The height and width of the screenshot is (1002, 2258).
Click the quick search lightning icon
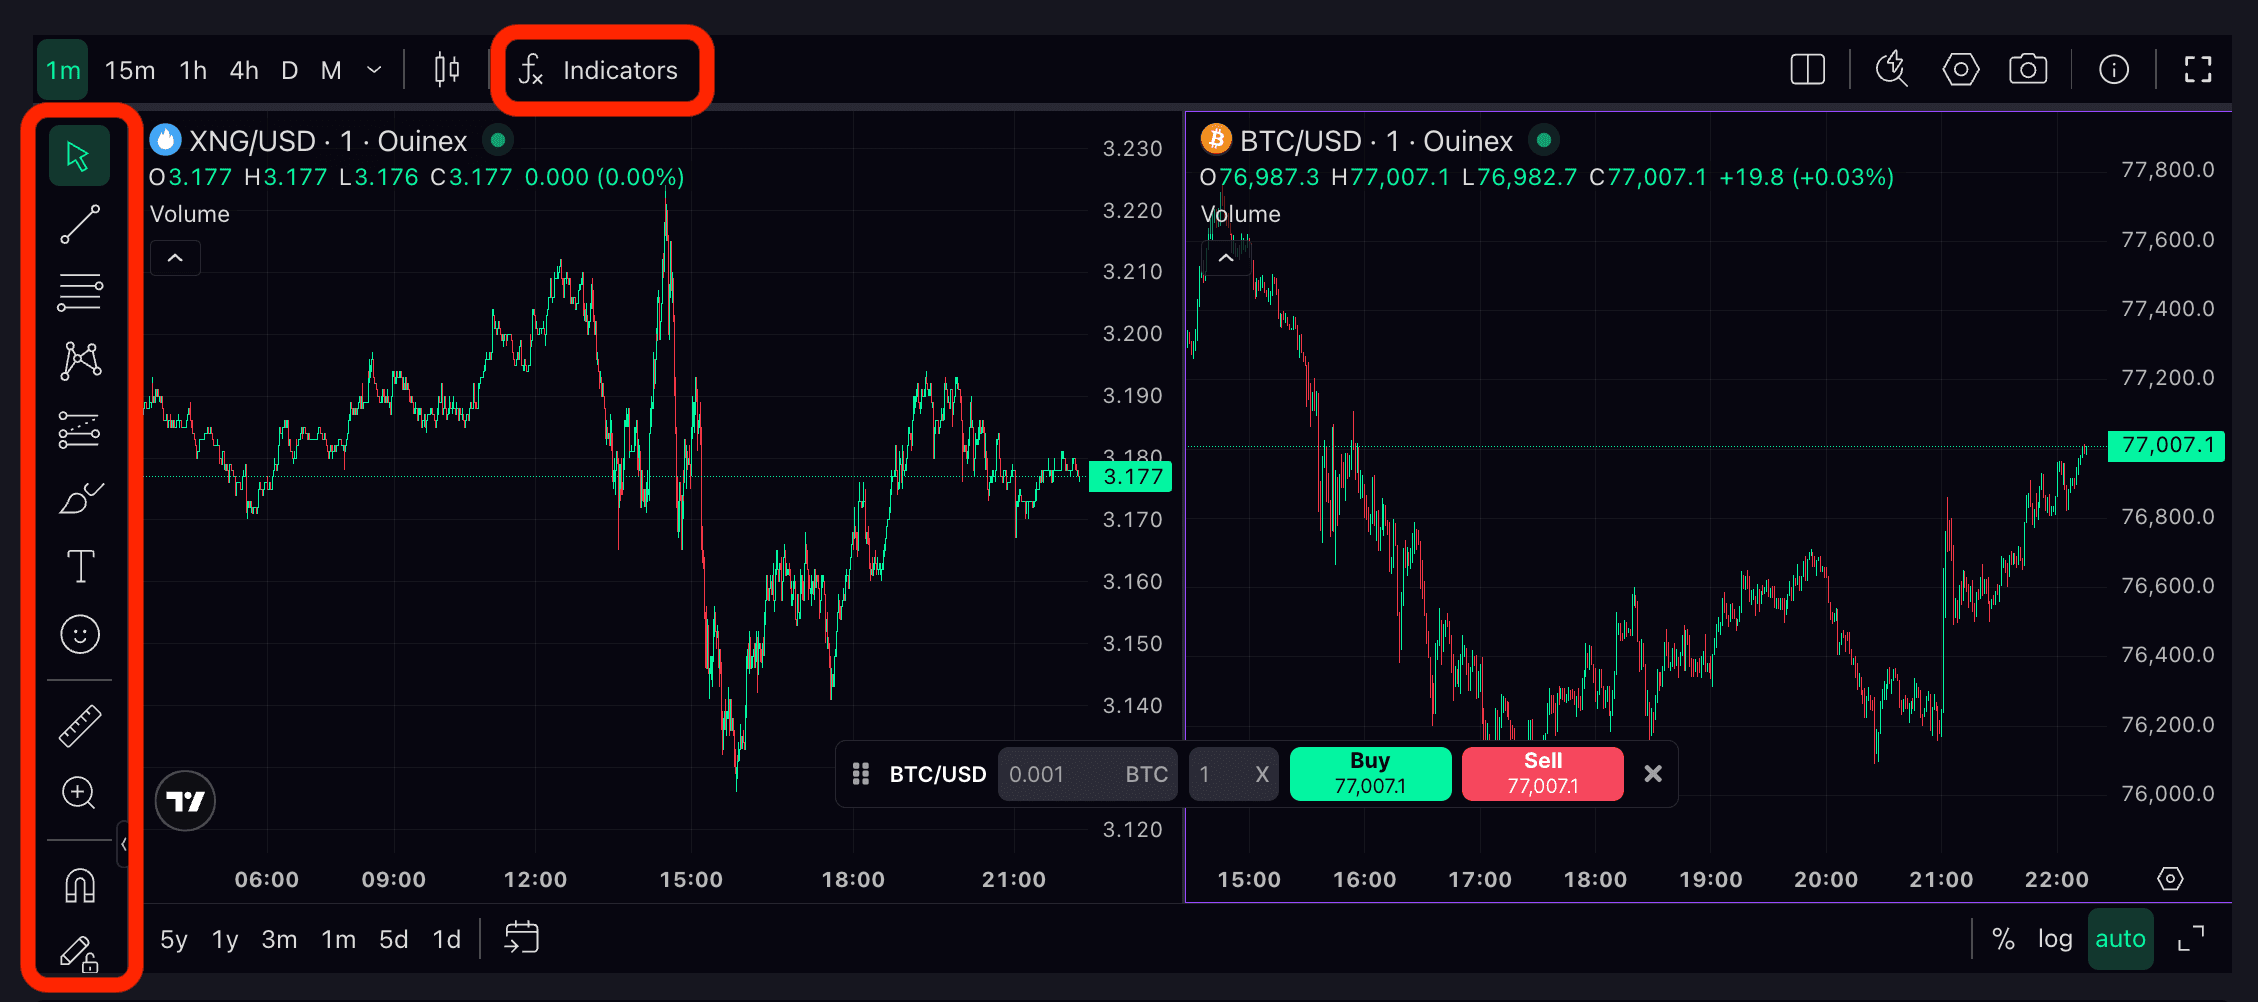click(x=1891, y=70)
